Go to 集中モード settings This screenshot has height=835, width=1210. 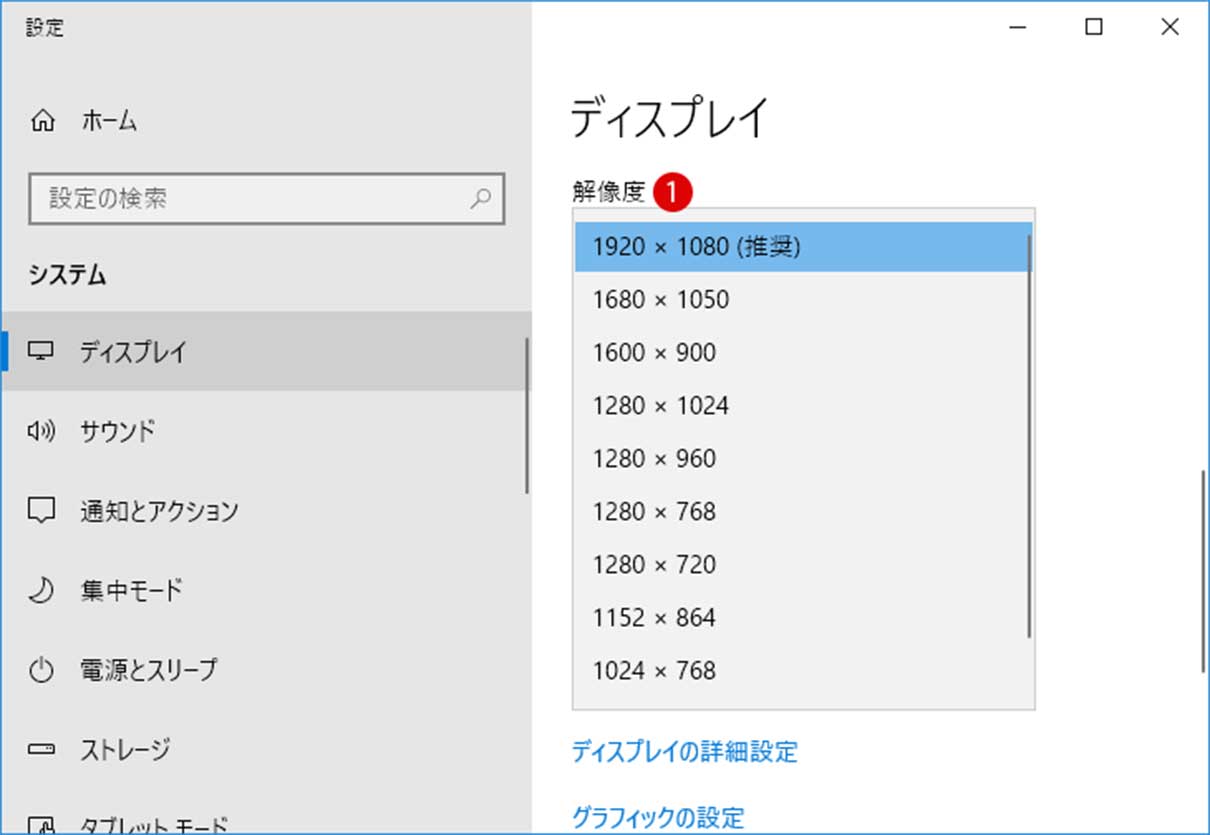point(264,590)
